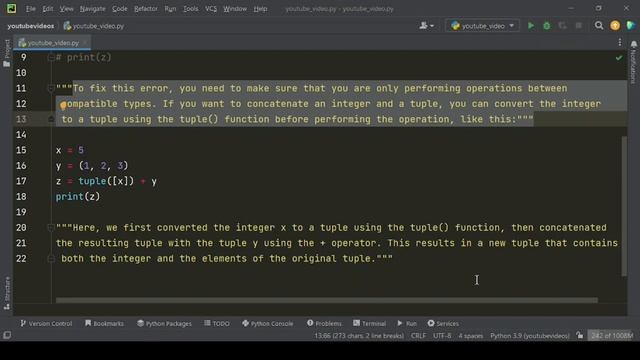Open the JetBrains Toolbox icon at top right
This screenshot has height=360, width=640.
630,26
